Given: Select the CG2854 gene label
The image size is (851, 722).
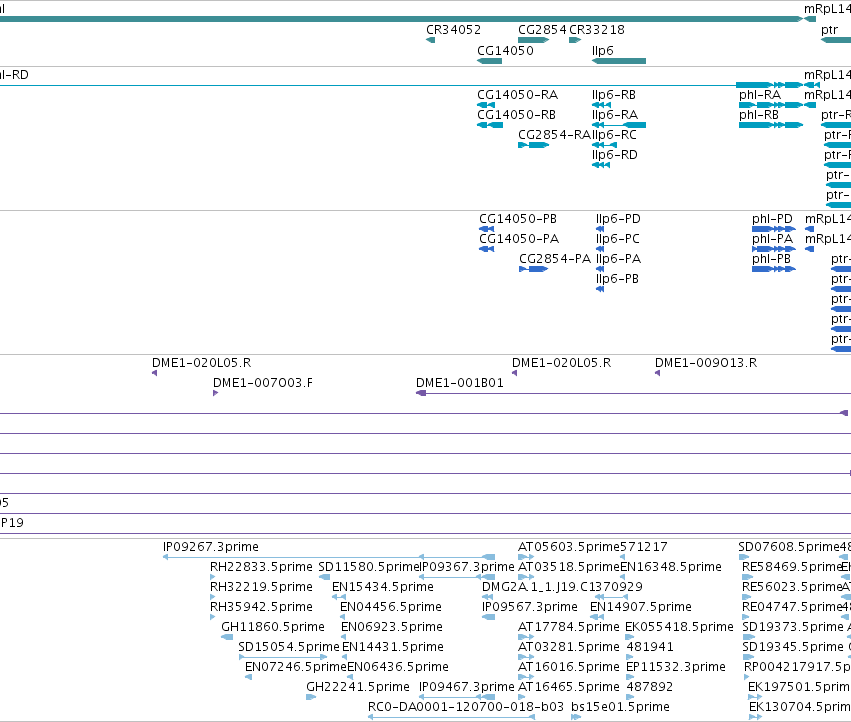Looking at the screenshot, I should click(542, 30).
